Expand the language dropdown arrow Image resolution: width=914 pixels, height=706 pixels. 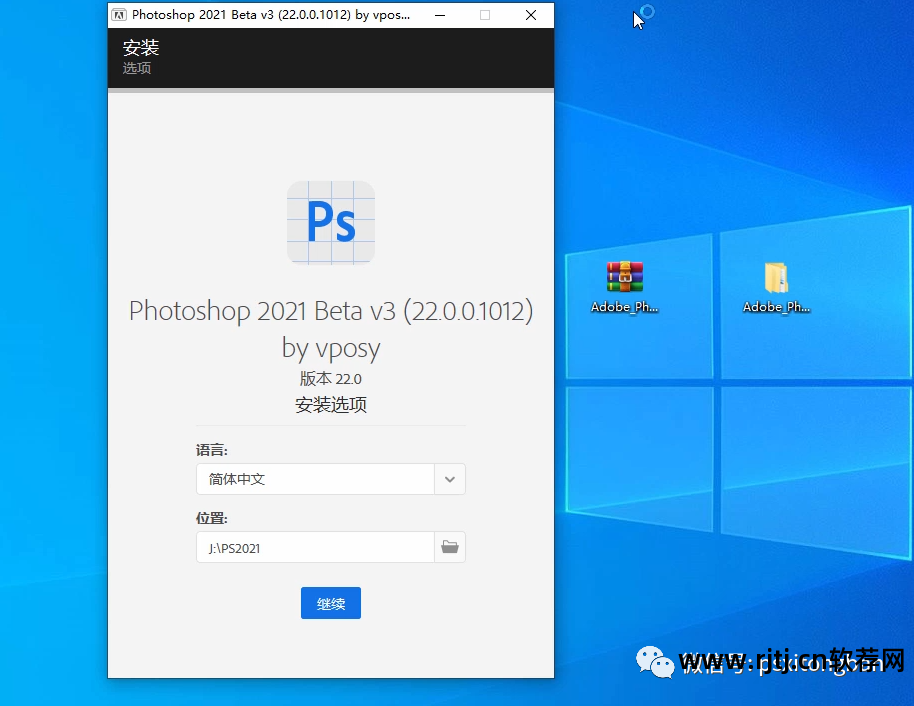pyautogui.click(x=449, y=479)
